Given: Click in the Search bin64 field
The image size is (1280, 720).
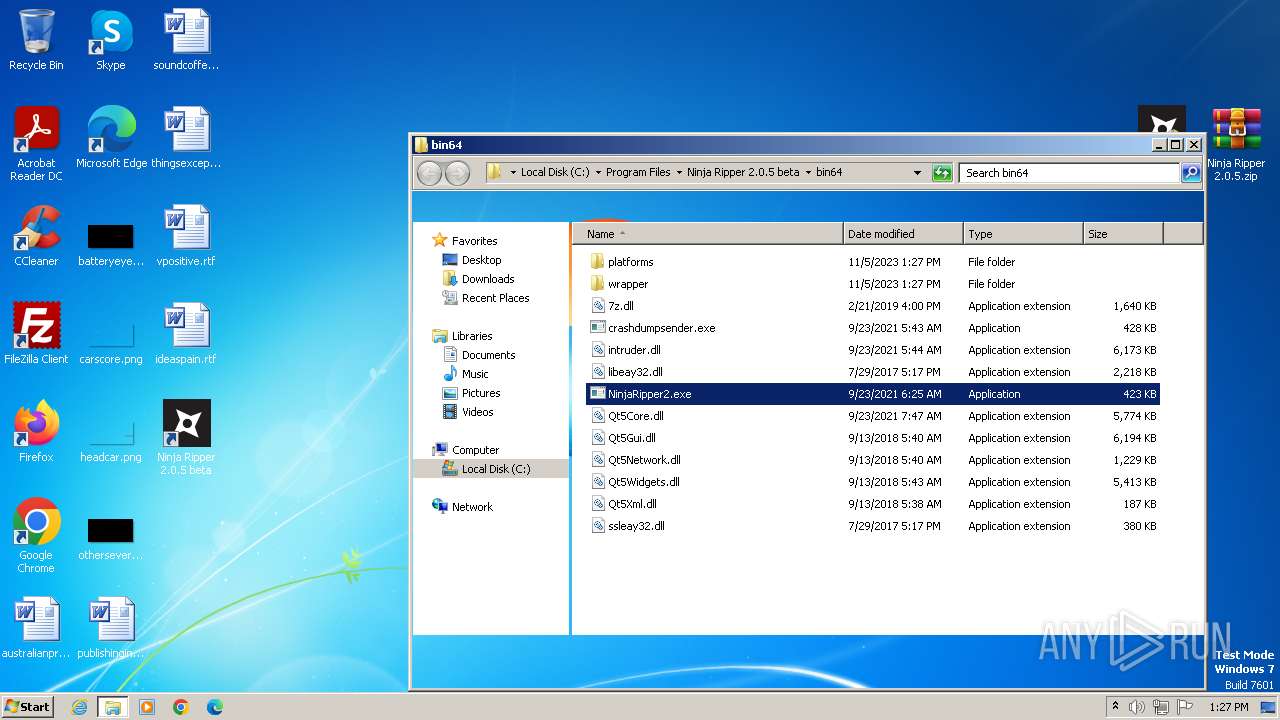Looking at the screenshot, I should [x=1069, y=173].
